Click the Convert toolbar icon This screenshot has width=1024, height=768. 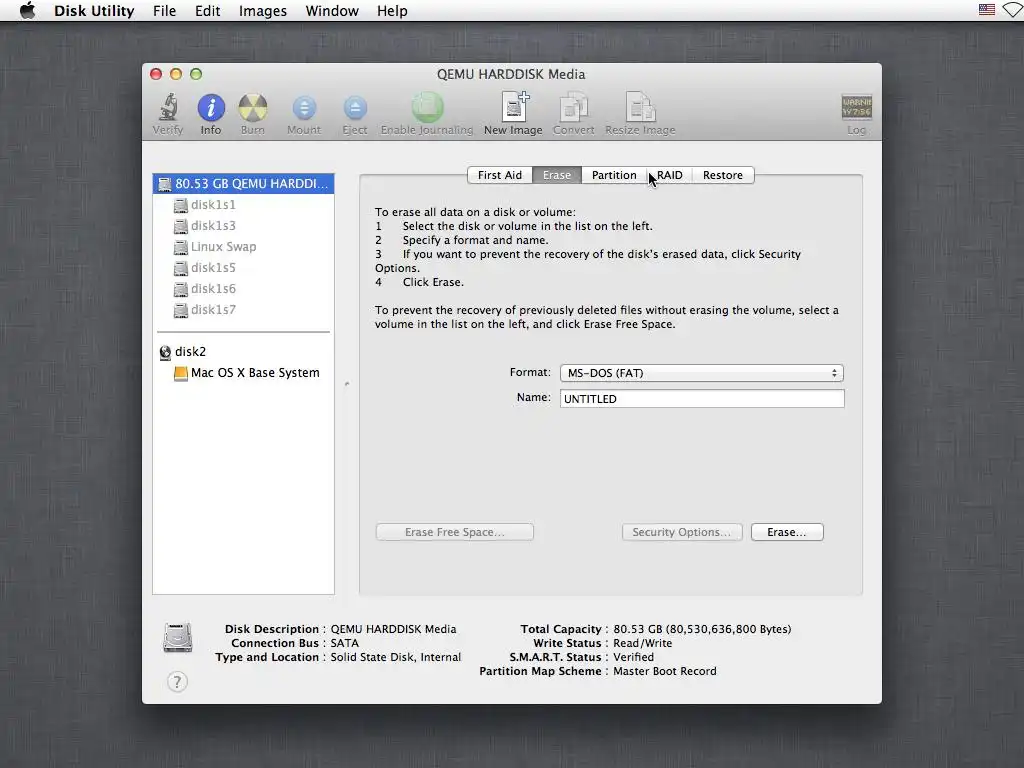point(573,107)
